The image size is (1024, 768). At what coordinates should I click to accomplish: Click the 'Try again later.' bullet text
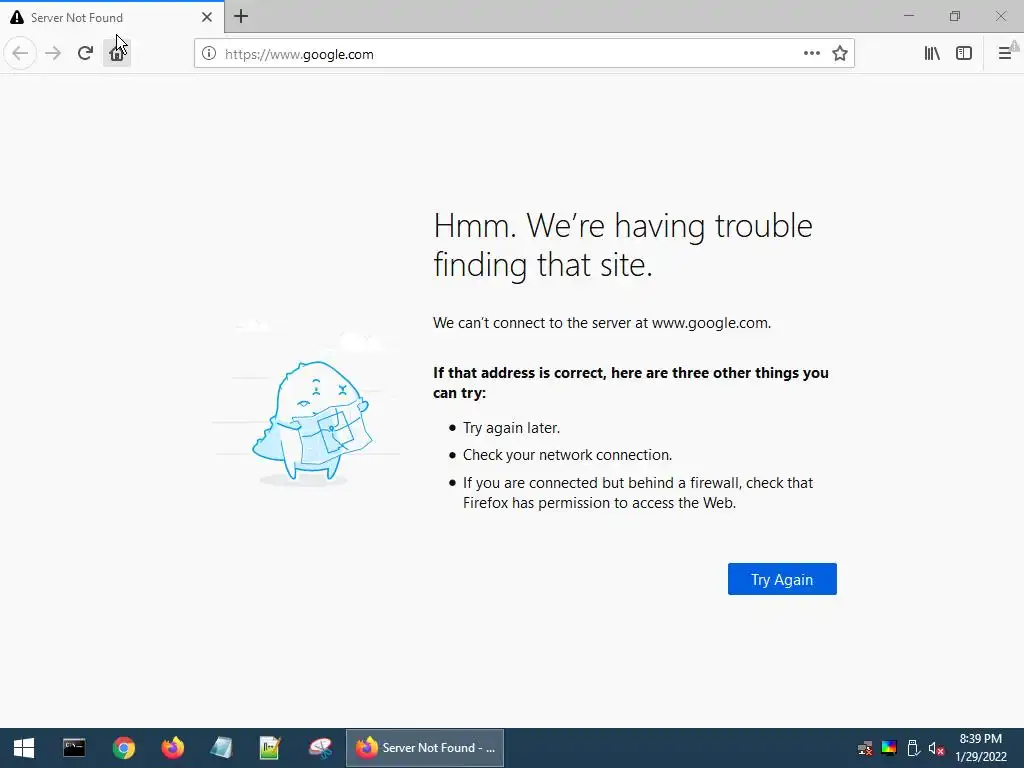pos(511,428)
